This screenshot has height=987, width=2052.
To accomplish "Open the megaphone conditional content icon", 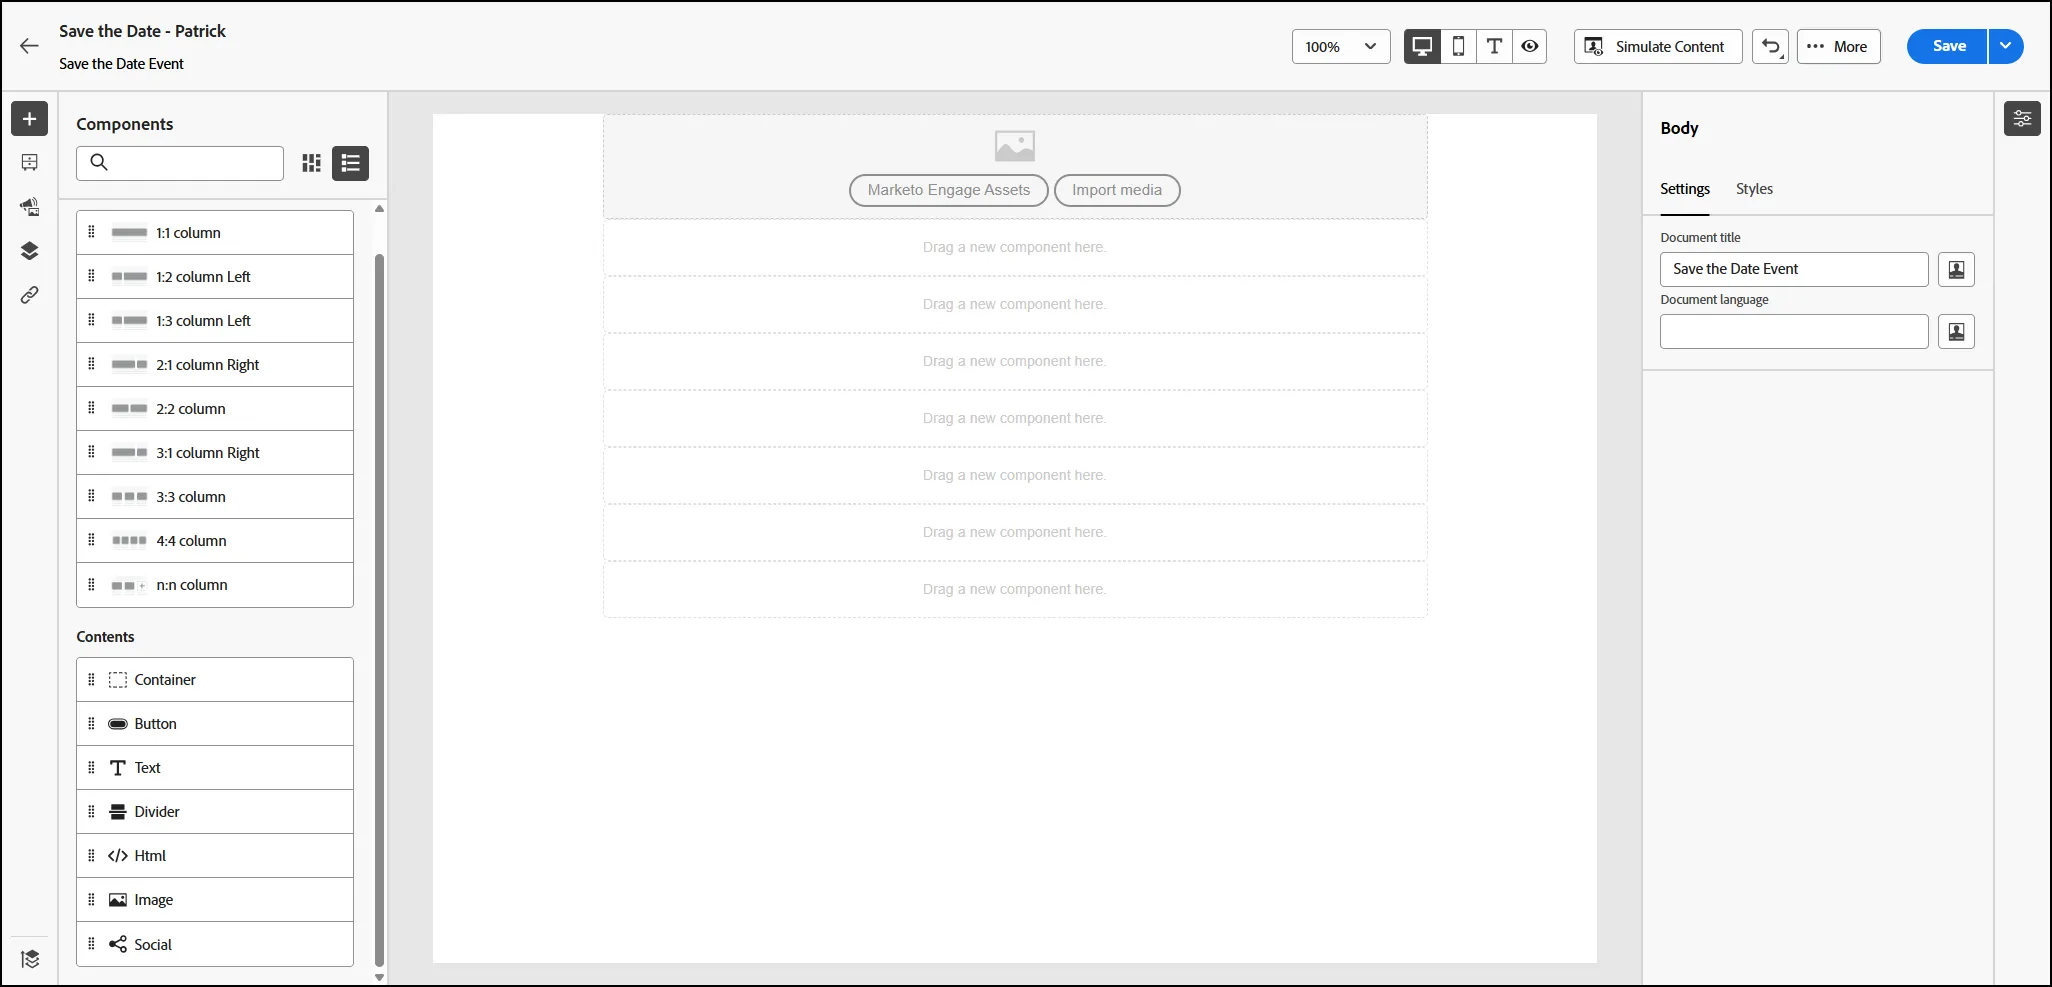I will pos(30,207).
